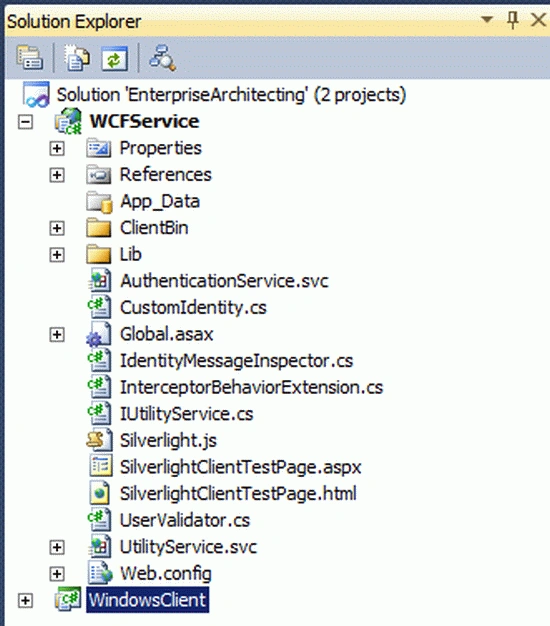Expand the Lib folder
Image resolution: width=550 pixels, height=626 pixels.
click(x=57, y=255)
